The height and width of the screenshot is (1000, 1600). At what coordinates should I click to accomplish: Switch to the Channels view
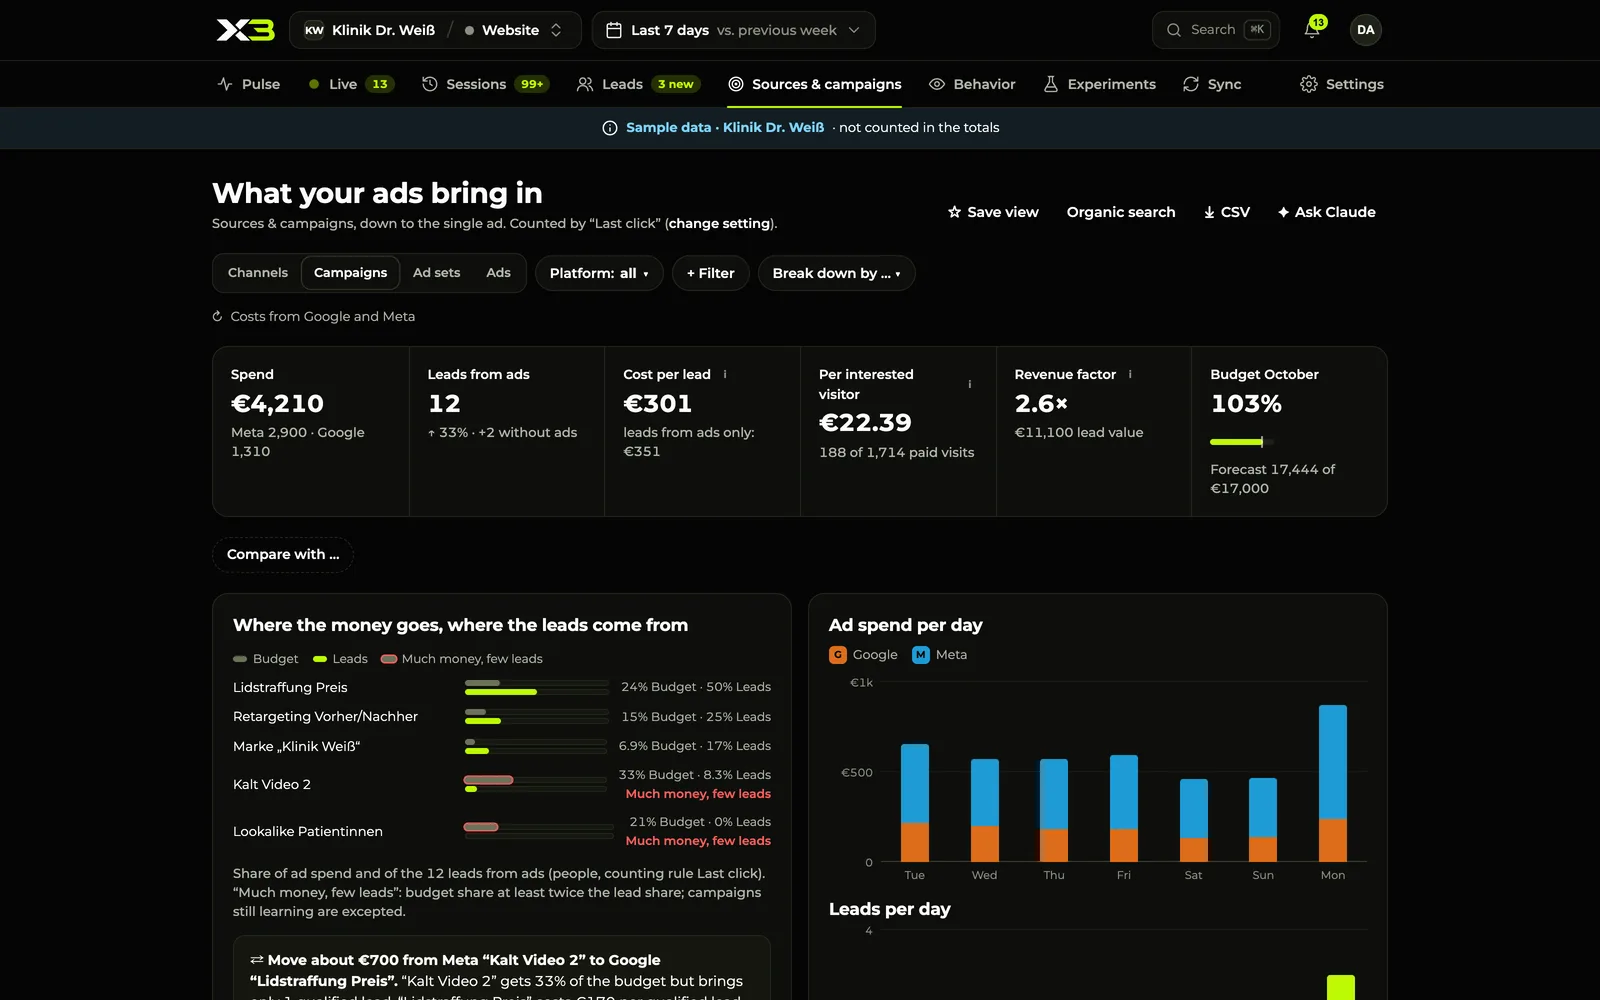(258, 273)
